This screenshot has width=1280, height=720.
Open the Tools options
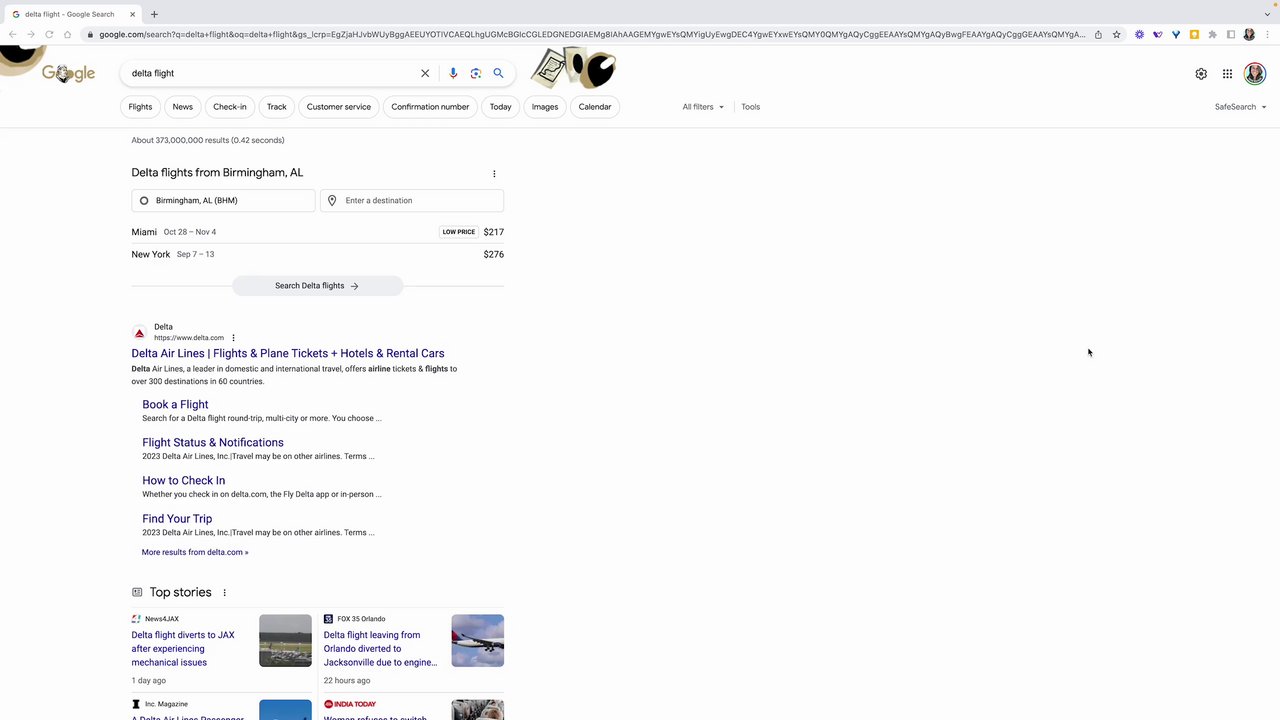pyautogui.click(x=750, y=107)
